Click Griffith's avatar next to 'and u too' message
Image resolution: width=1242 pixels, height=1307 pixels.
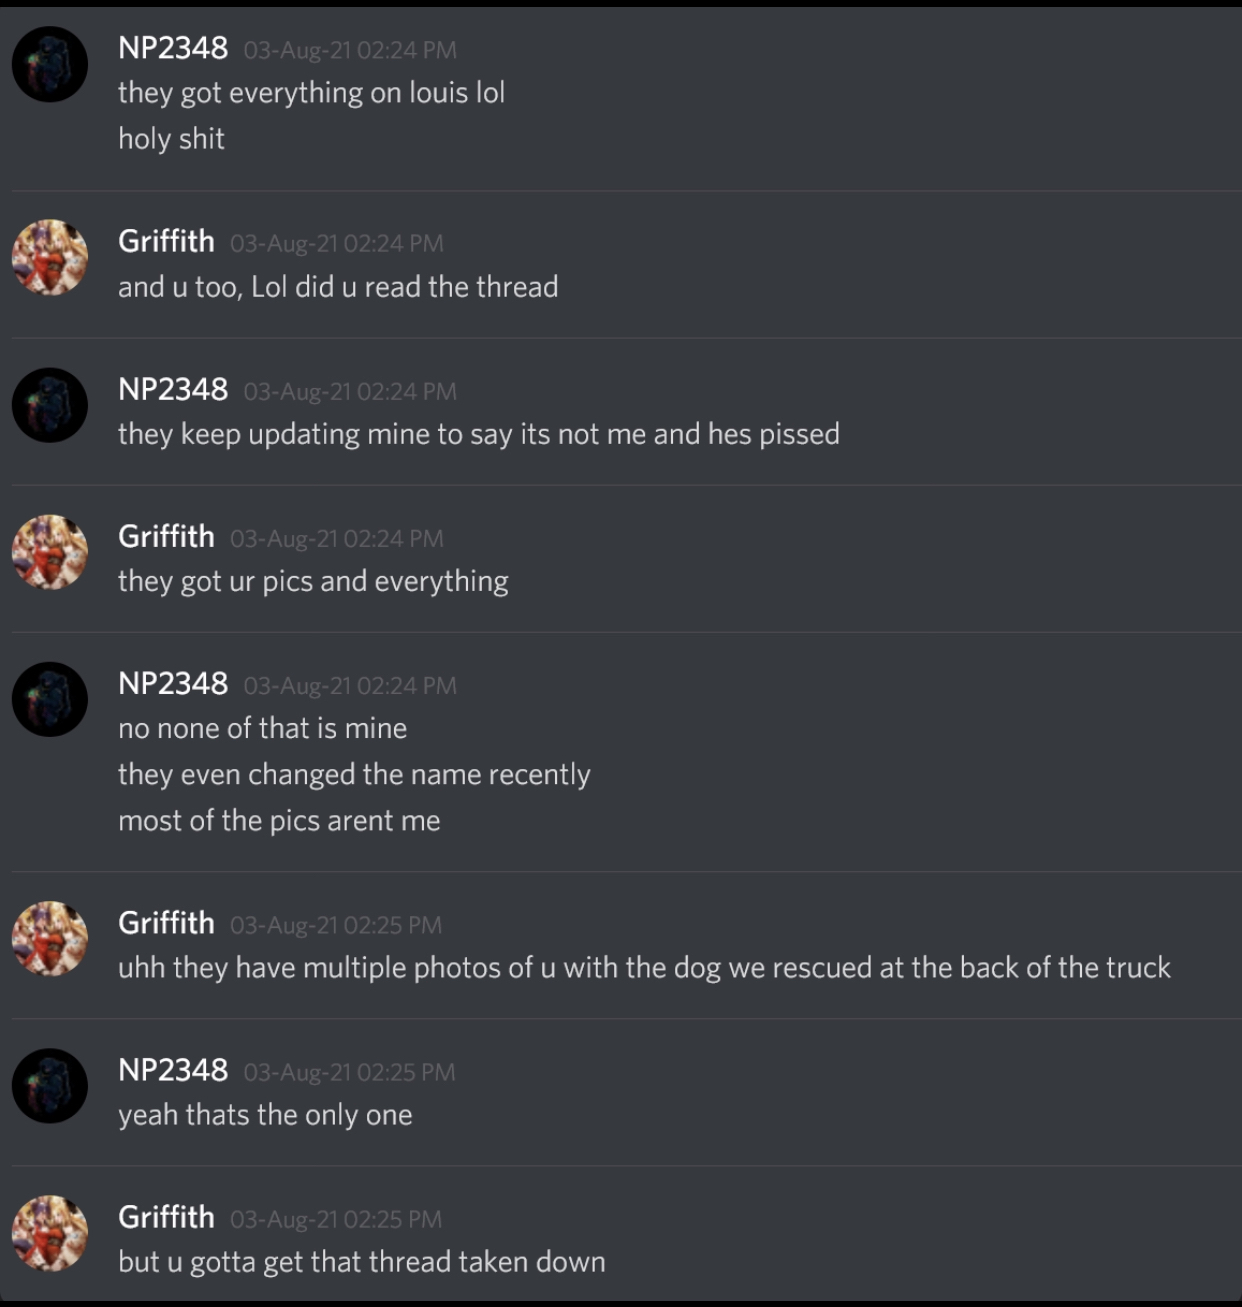50,258
